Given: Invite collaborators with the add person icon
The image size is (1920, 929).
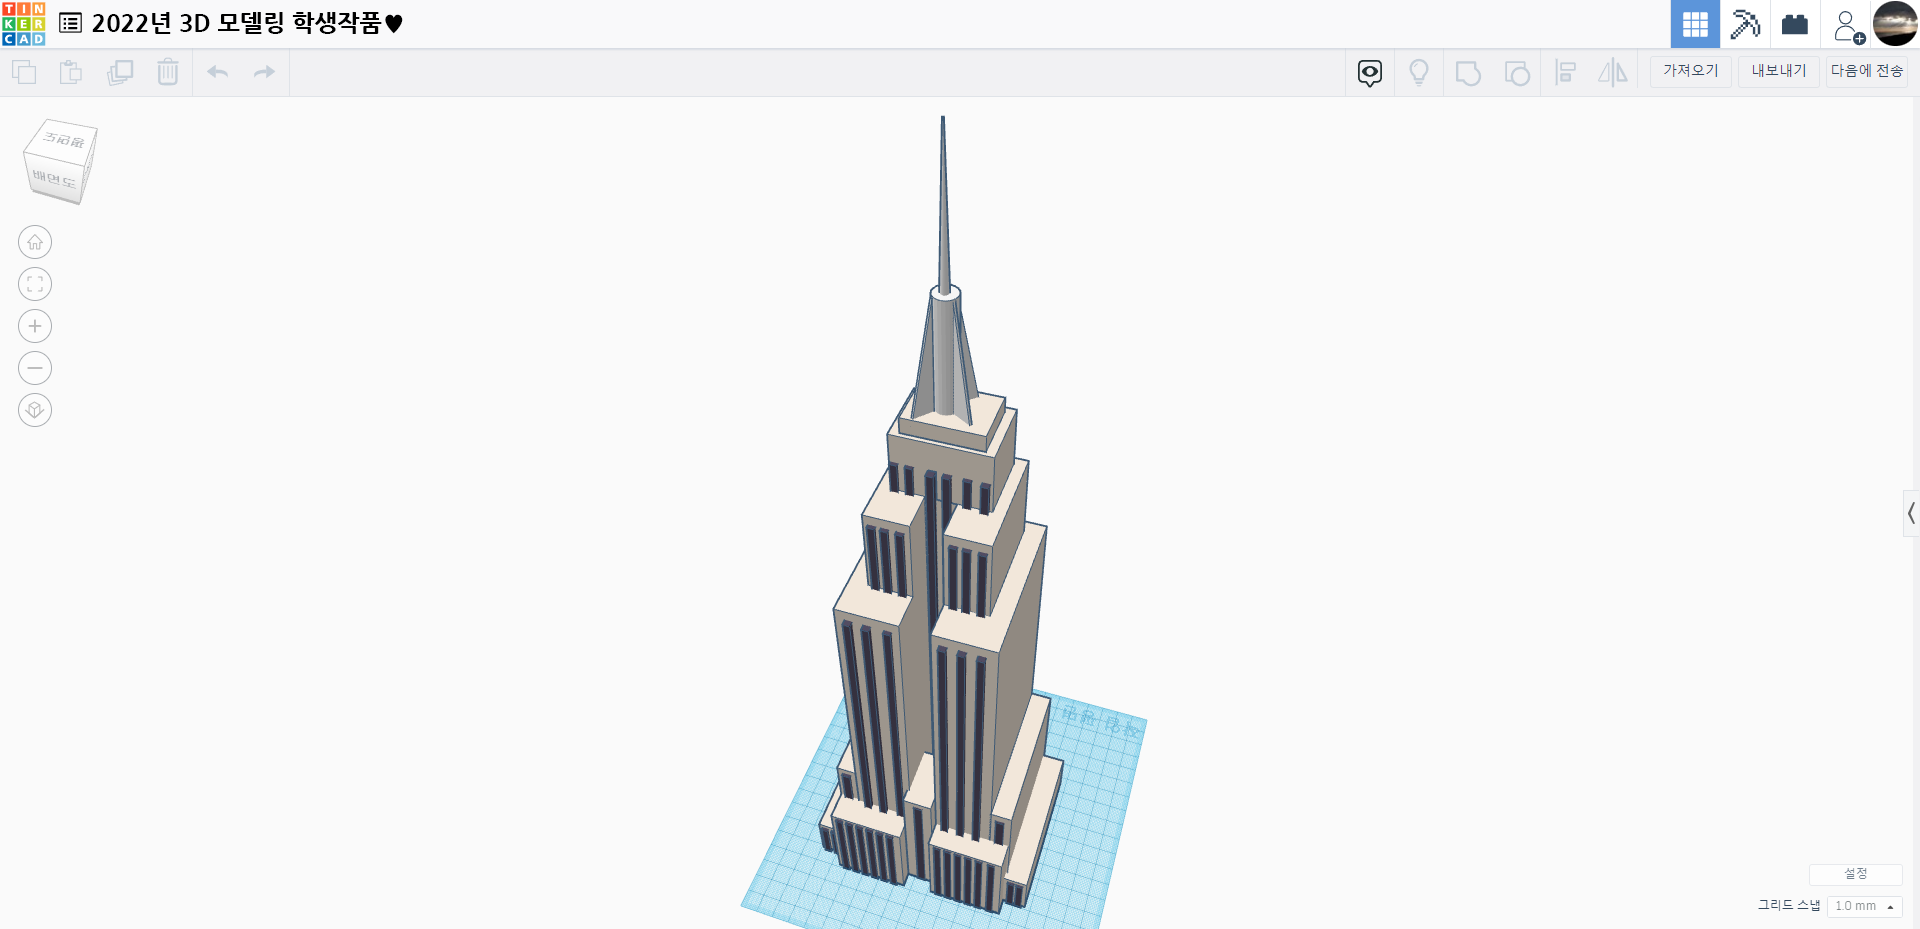Looking at the screenshot, I should pos(1848,26).
